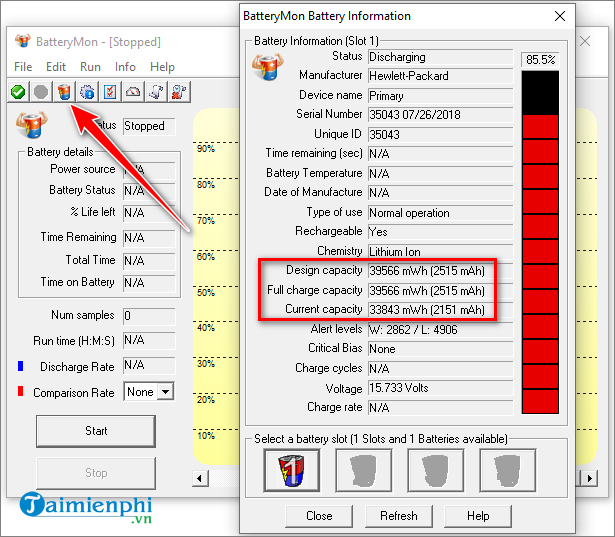Open the File menu
This screenshot has height=537, width=615.
(x=23, y=67)
